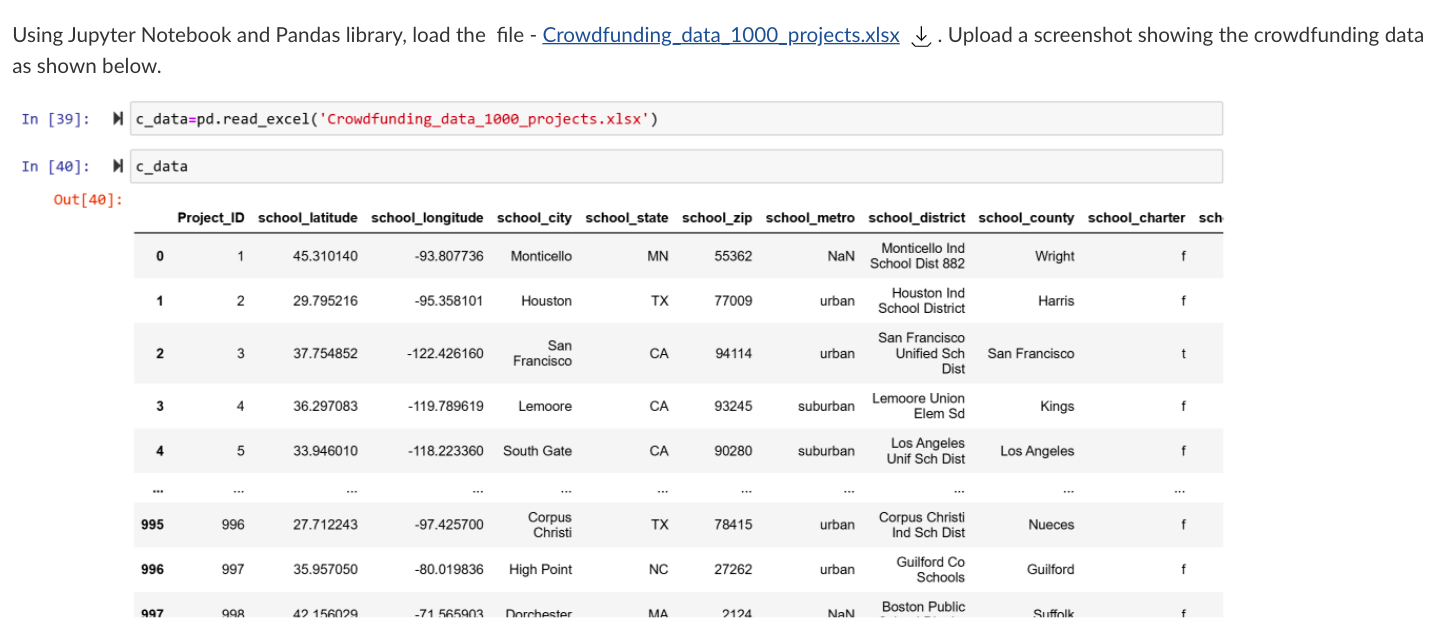Viewport: 1435px width, 642px height.
Task: Select the school_longitude column header
Action: click(427, 217)
